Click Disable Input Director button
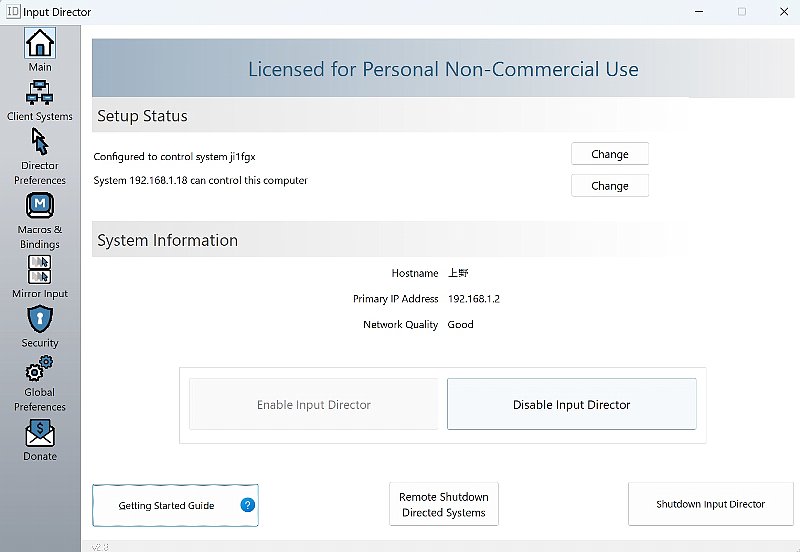Viewport: 800px width, 552px height. coord(571,405)
